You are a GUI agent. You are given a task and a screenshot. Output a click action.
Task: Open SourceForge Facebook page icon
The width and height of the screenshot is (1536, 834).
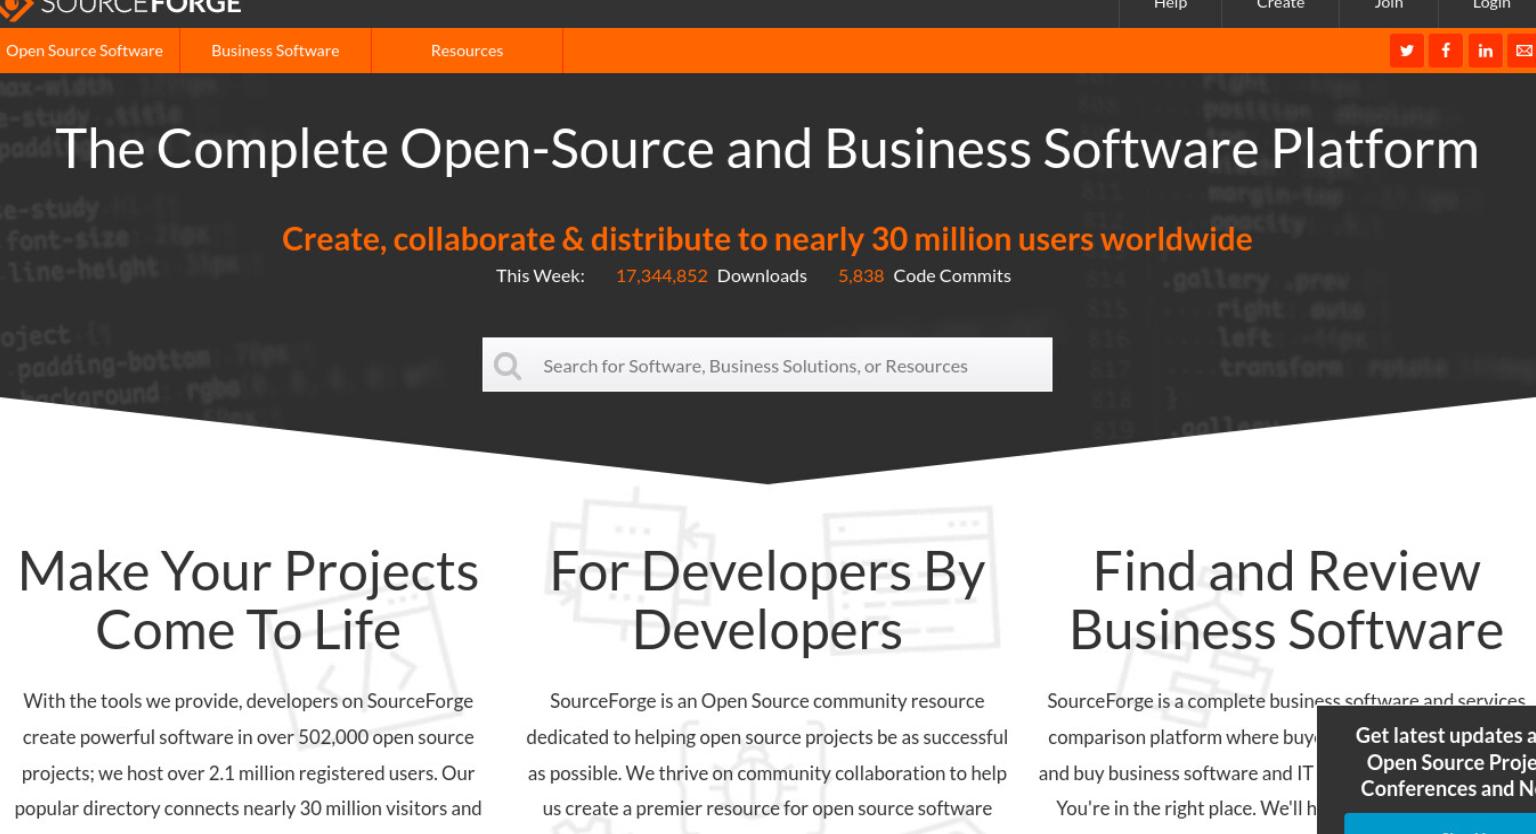(1445, 51)
